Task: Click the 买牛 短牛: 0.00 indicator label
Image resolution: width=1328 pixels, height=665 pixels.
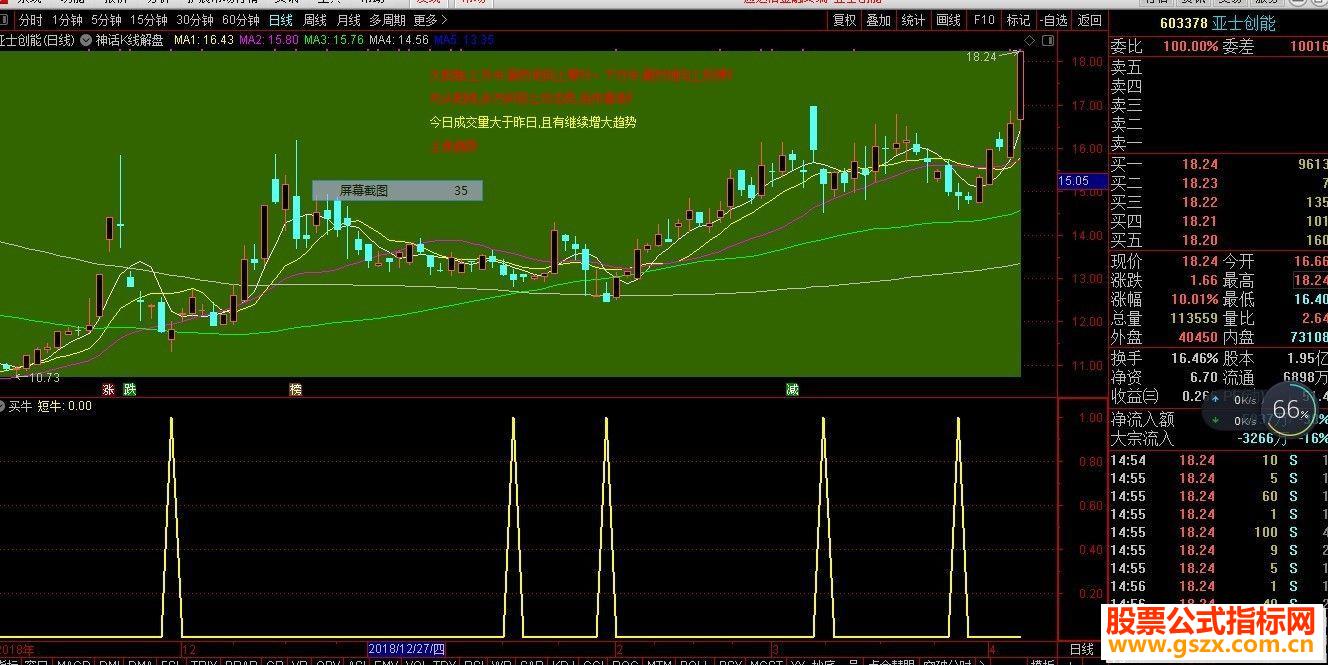Action: coord(50,406)
